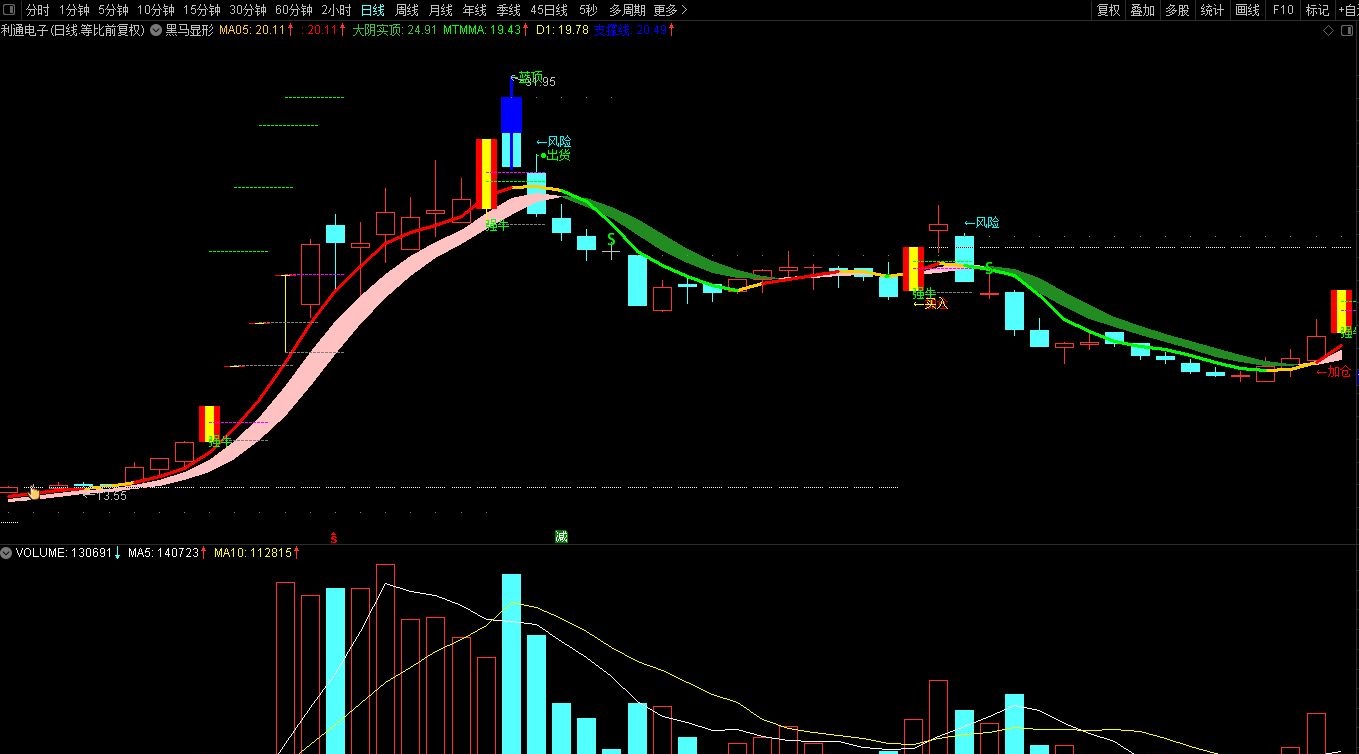Open the 多周期 multi-period view

[x=627, y=10]
